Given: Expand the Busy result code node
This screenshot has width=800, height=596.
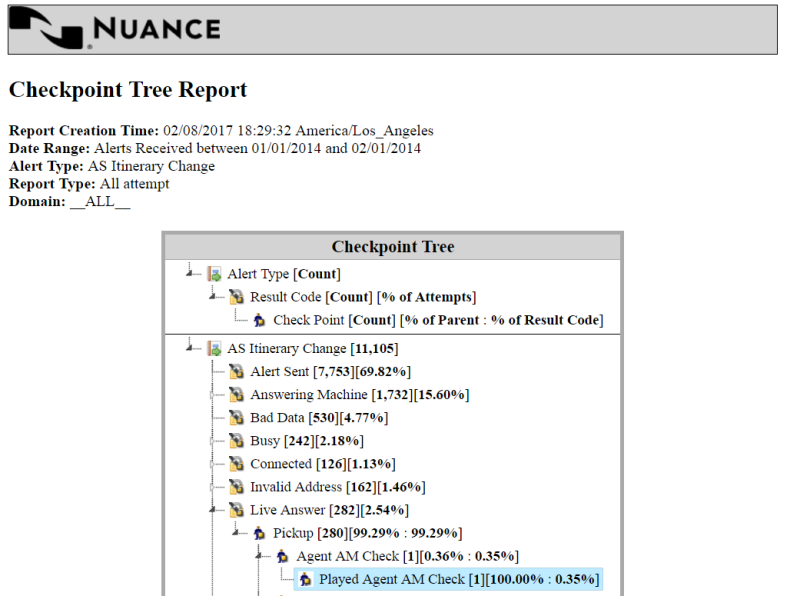Looking at the screenshot, I should click(x=213, y=441).
